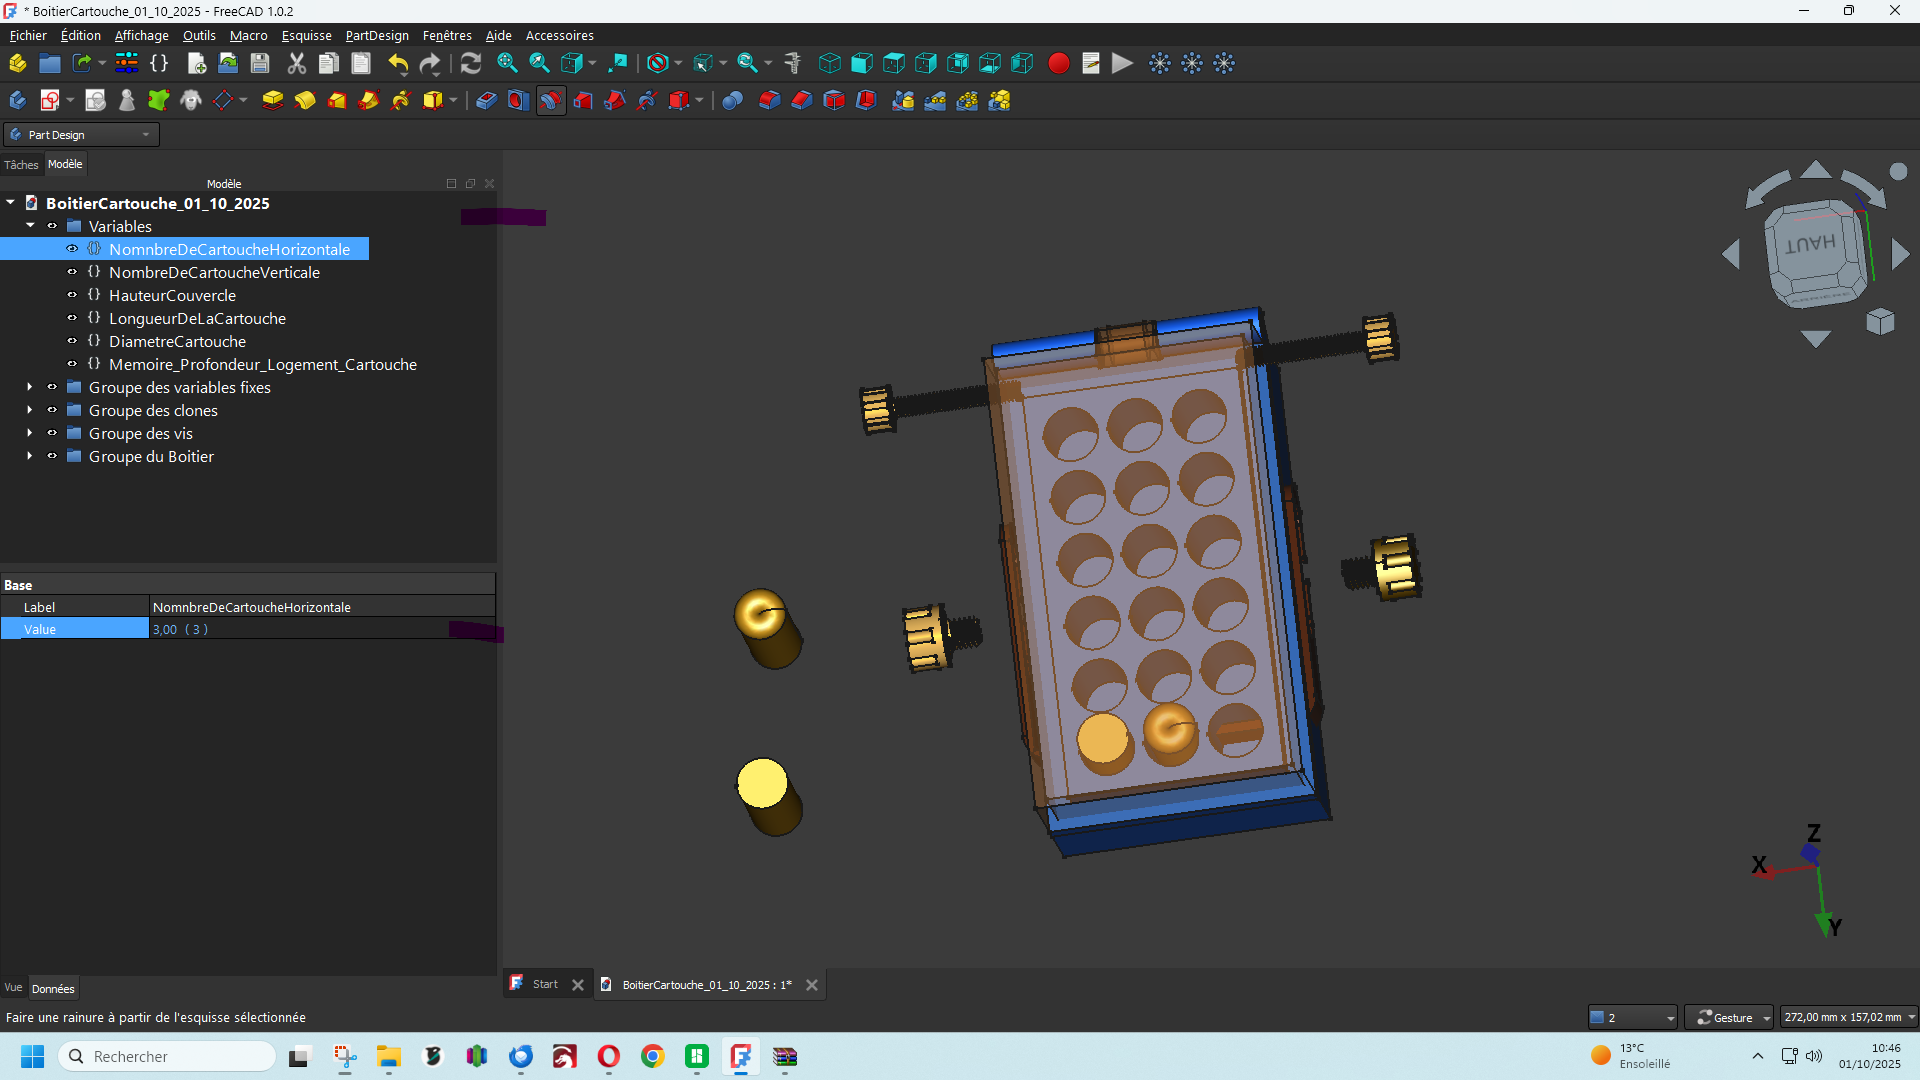The width and height of the screenshot is (1920, 1080).
Task: Collapse the Variables folder
Action: tap(30, 226)
